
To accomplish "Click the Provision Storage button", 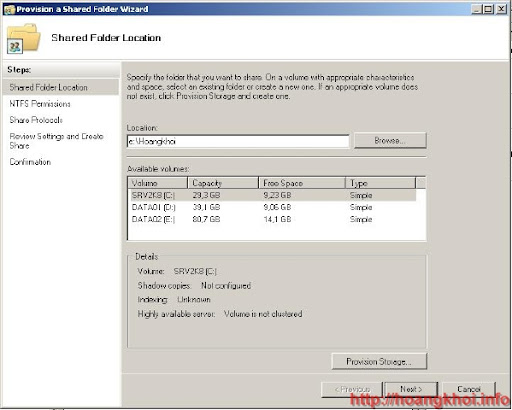I will click(x=379, y=361).
